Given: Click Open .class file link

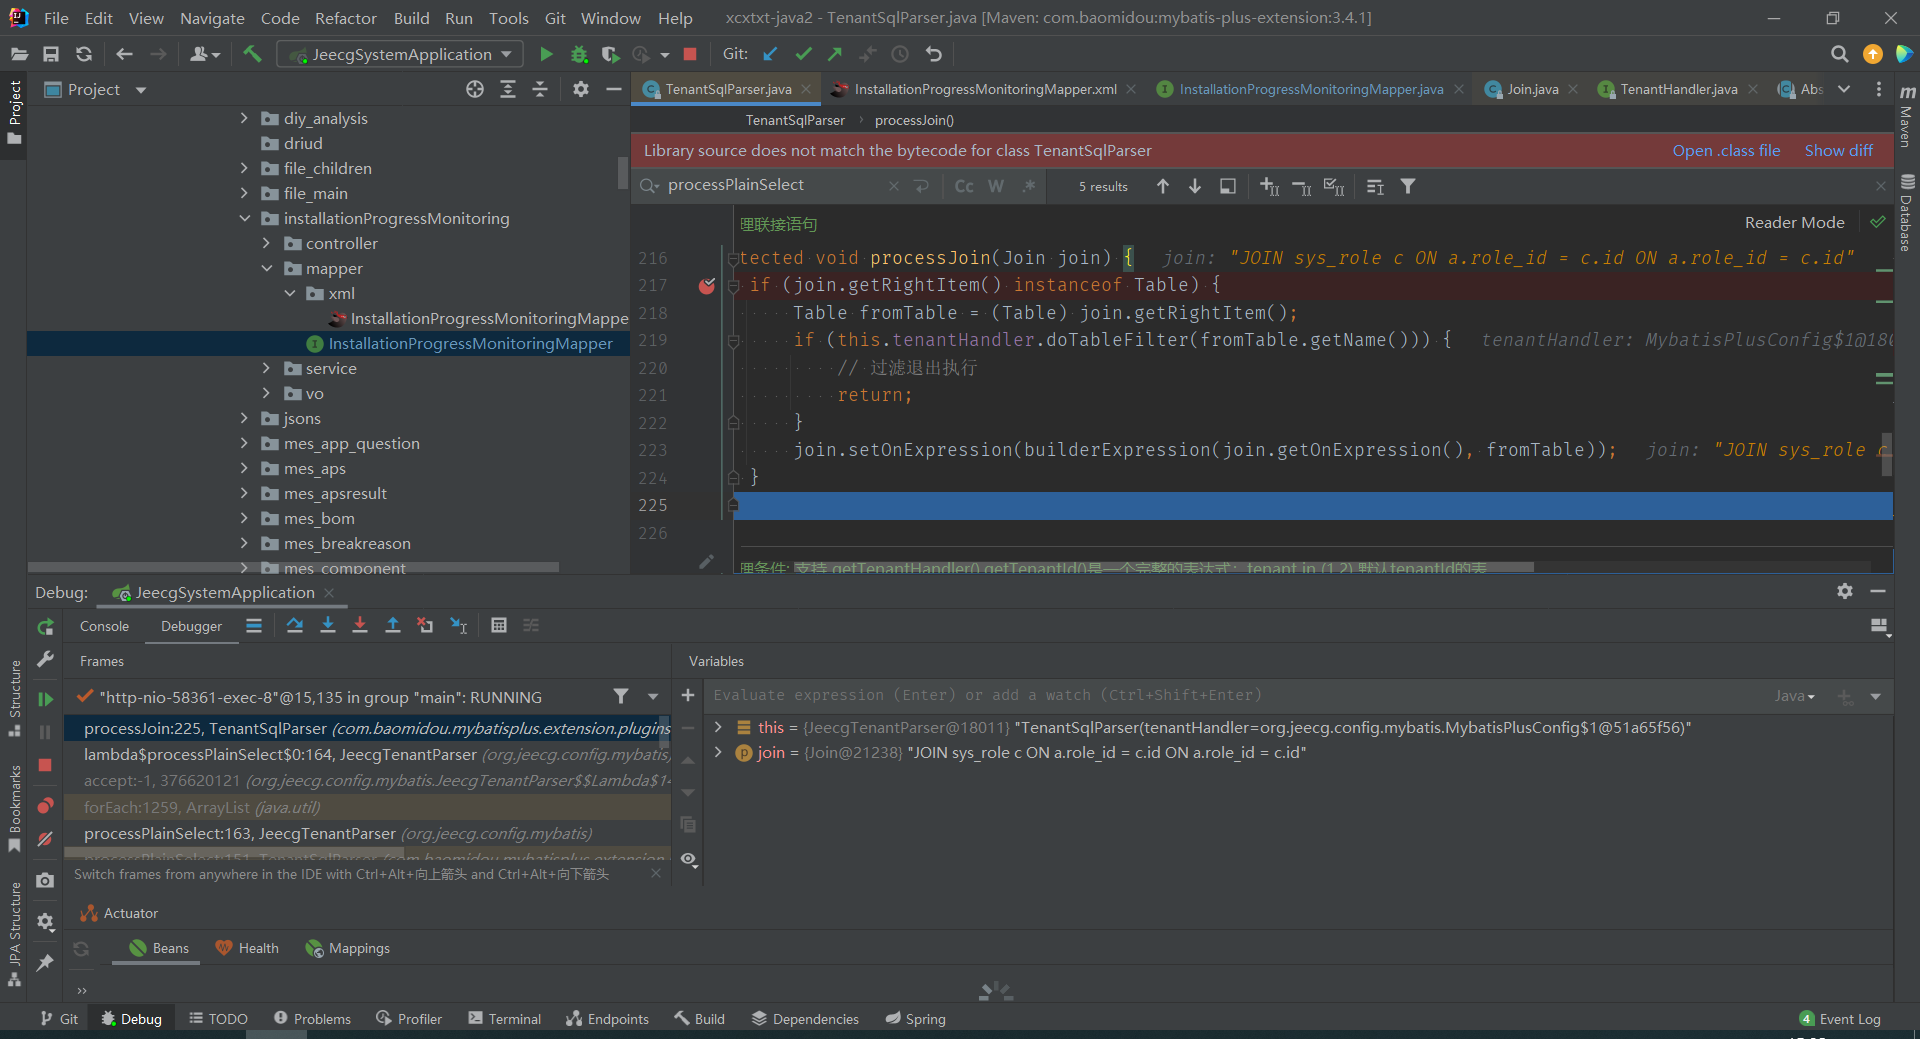Looking at the screenshot, I should (1726, 150).
